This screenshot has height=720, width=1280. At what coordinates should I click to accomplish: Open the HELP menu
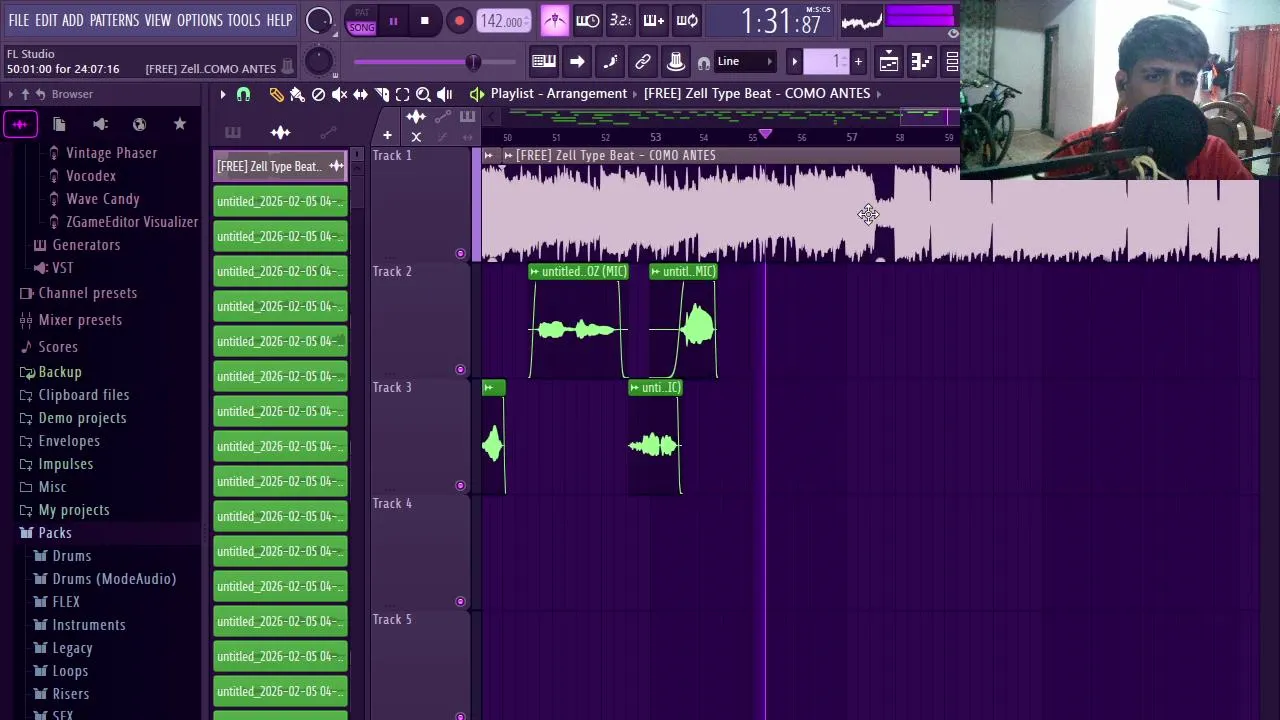coord(279,20)
